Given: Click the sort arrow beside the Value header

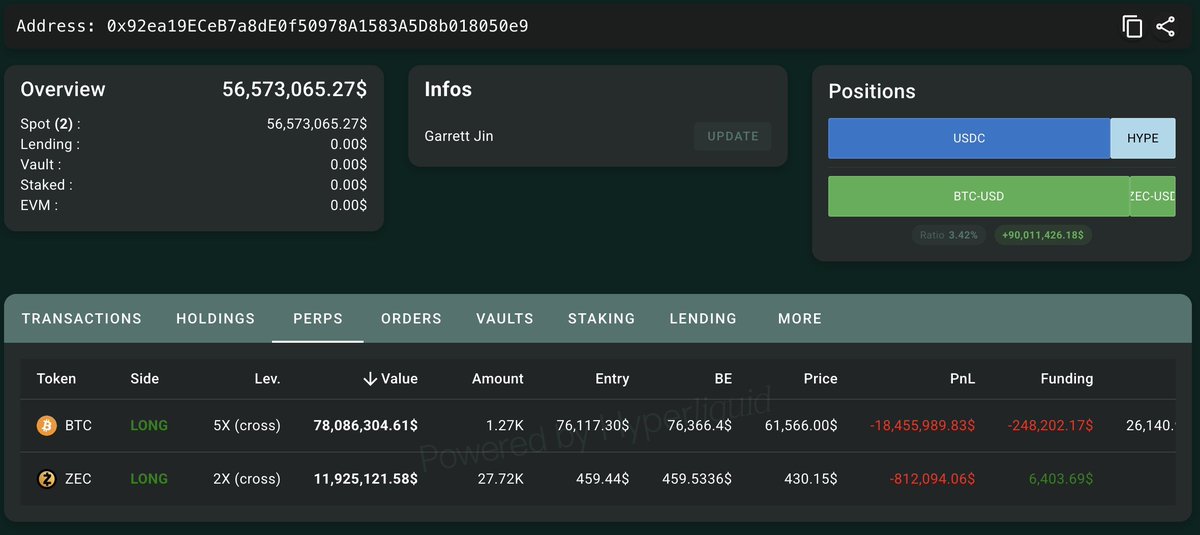Looking at the screenshot, I should click(370, 379).
